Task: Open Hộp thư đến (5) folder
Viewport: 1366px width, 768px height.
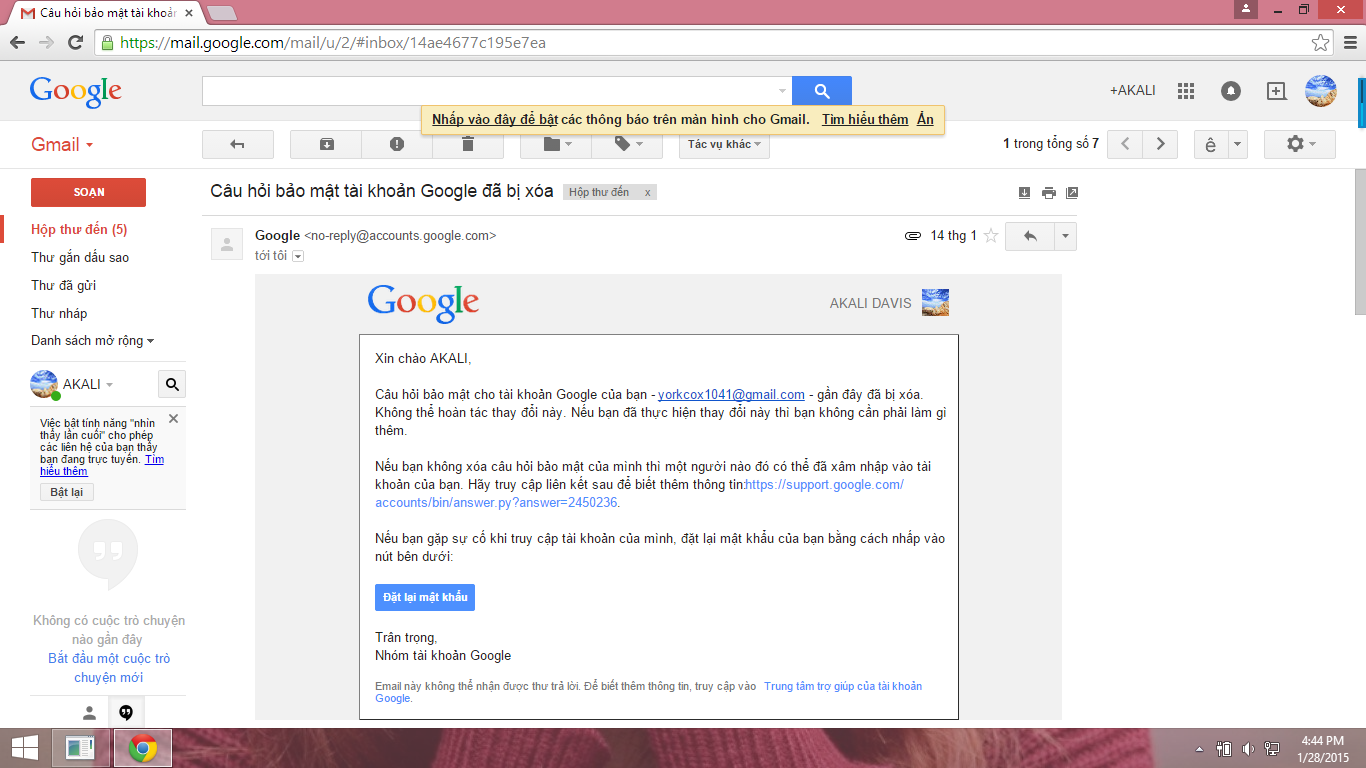Action: coord(79,229)
